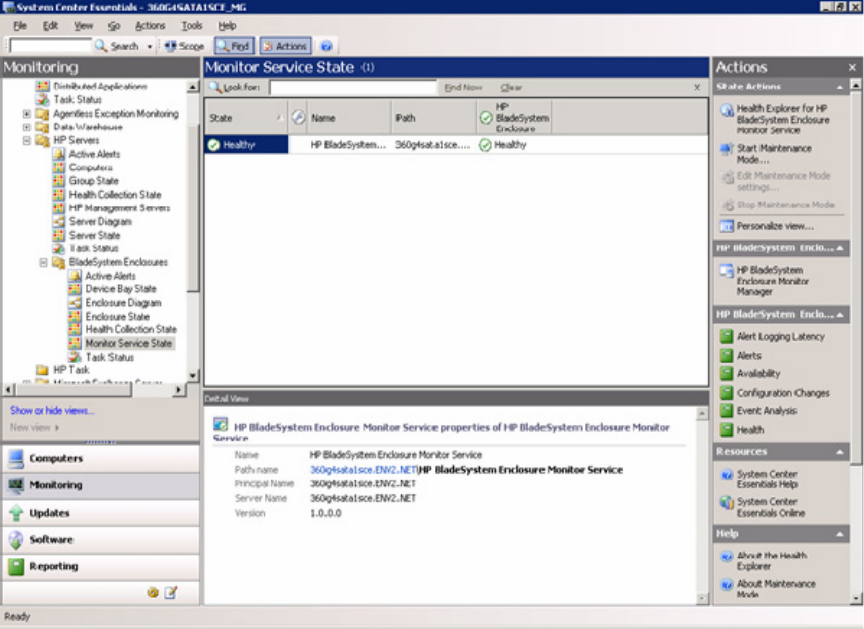Toggle the Scope button in toolbar

pos(184,46)
